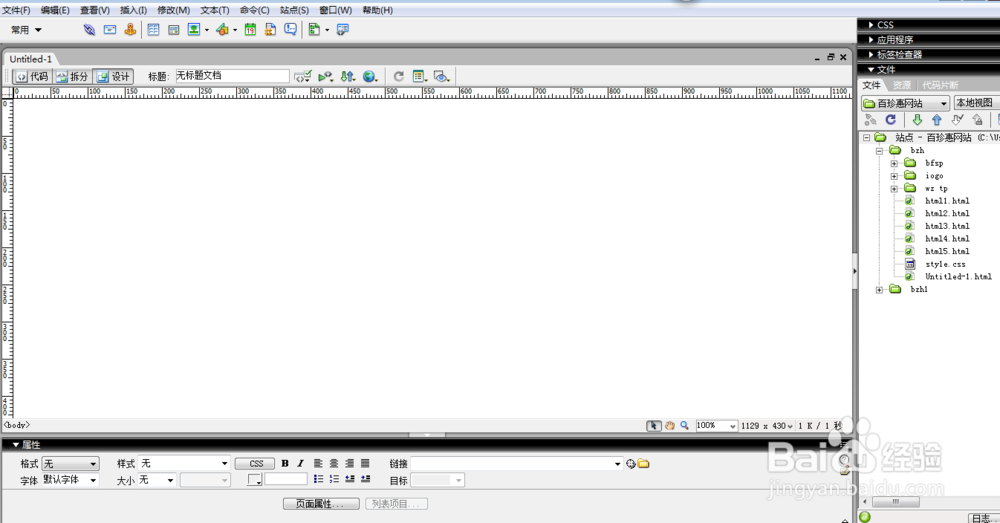Open the 格式 Format dropdown
The width and height of the screenshot is (1000, 523).
[70, 464]
